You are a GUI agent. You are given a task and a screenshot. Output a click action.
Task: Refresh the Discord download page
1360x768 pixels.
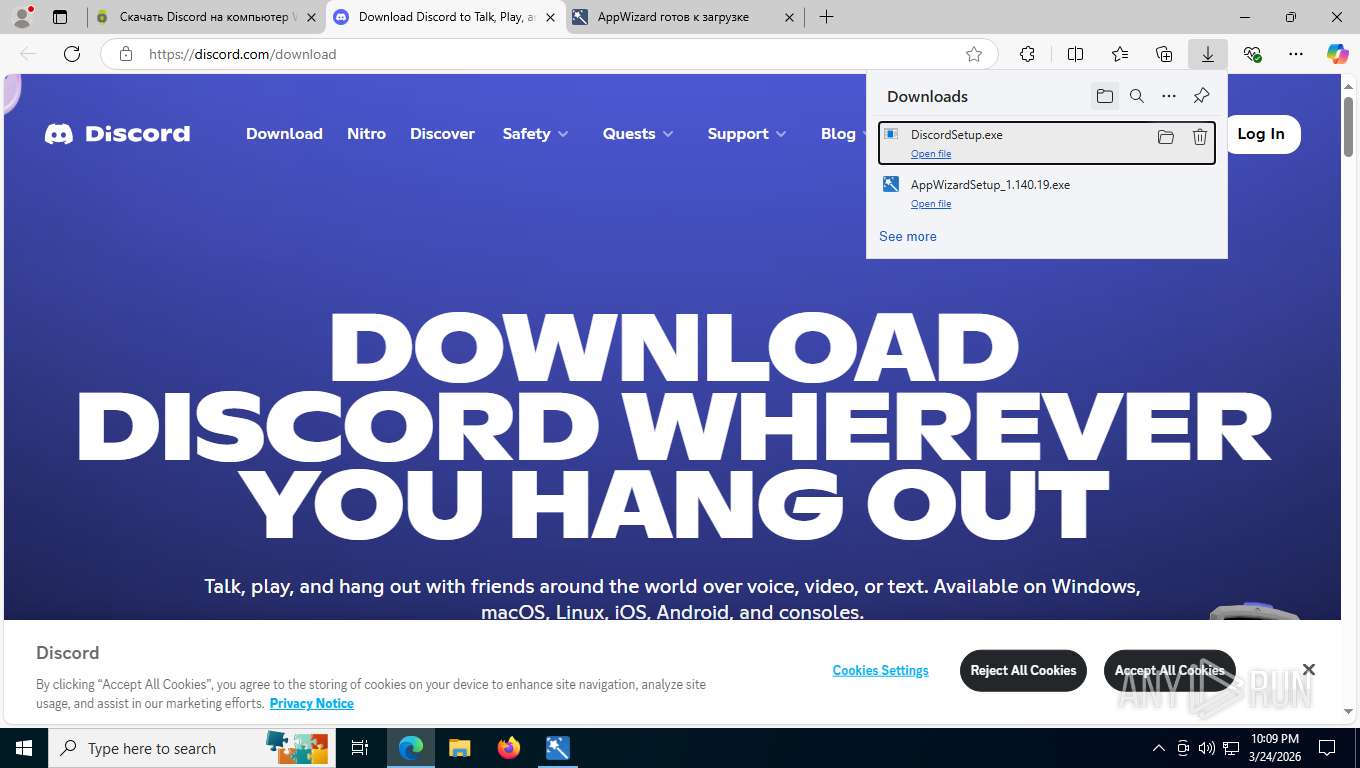point(72,54)
